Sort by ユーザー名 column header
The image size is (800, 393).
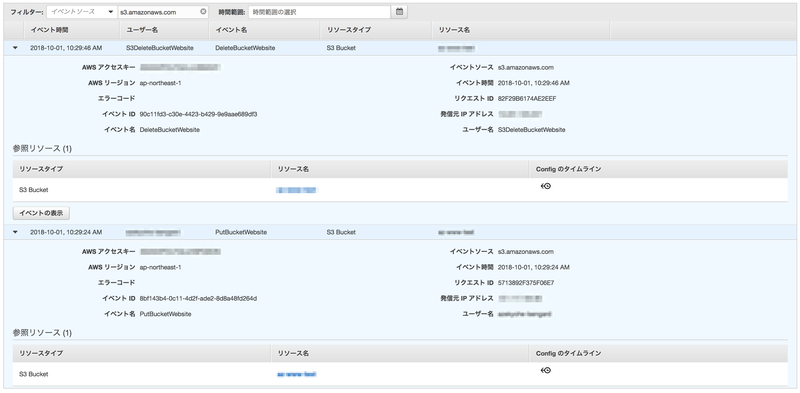[x=141, y=30]
